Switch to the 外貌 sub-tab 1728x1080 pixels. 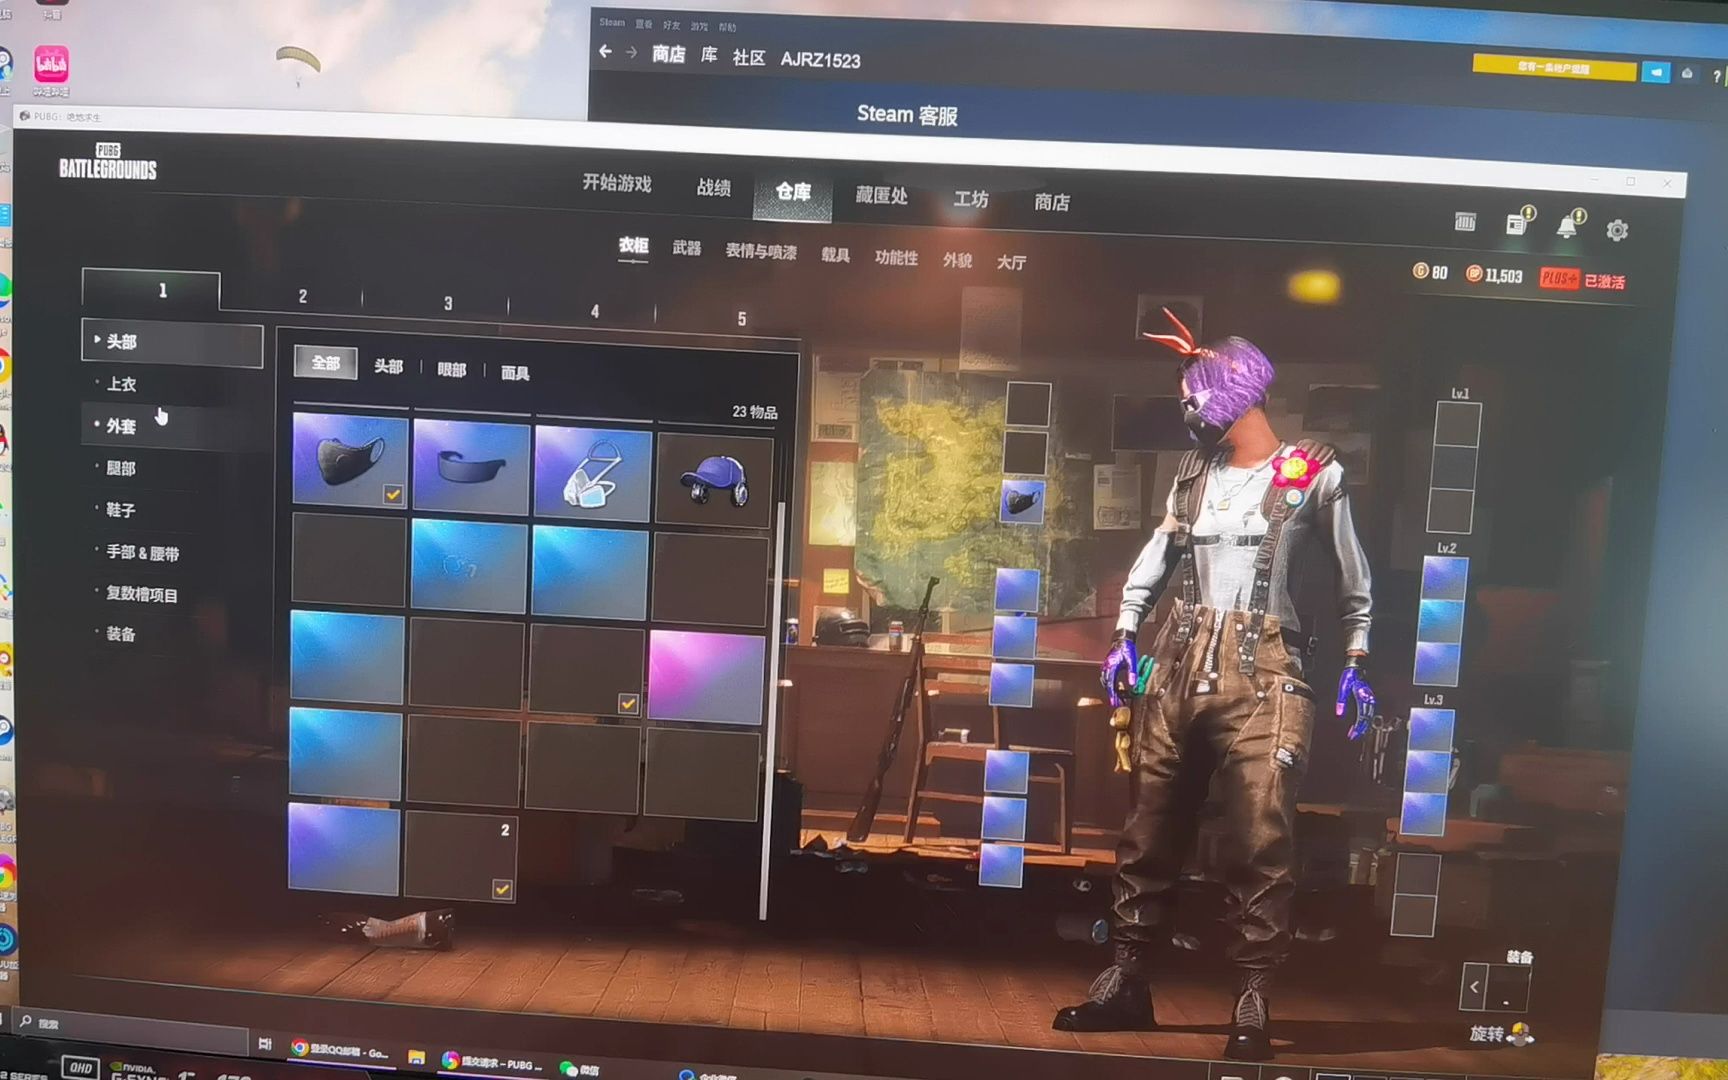pos(957,261)
